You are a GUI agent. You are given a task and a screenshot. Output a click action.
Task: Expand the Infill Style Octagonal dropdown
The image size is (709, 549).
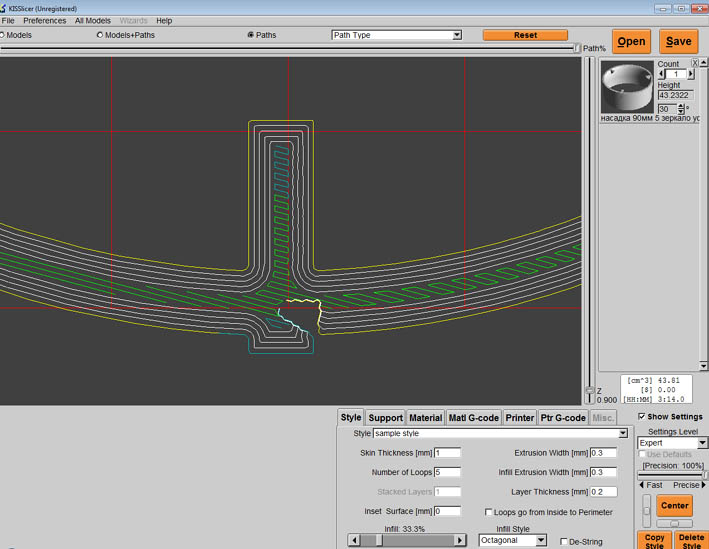pos(540,540)
